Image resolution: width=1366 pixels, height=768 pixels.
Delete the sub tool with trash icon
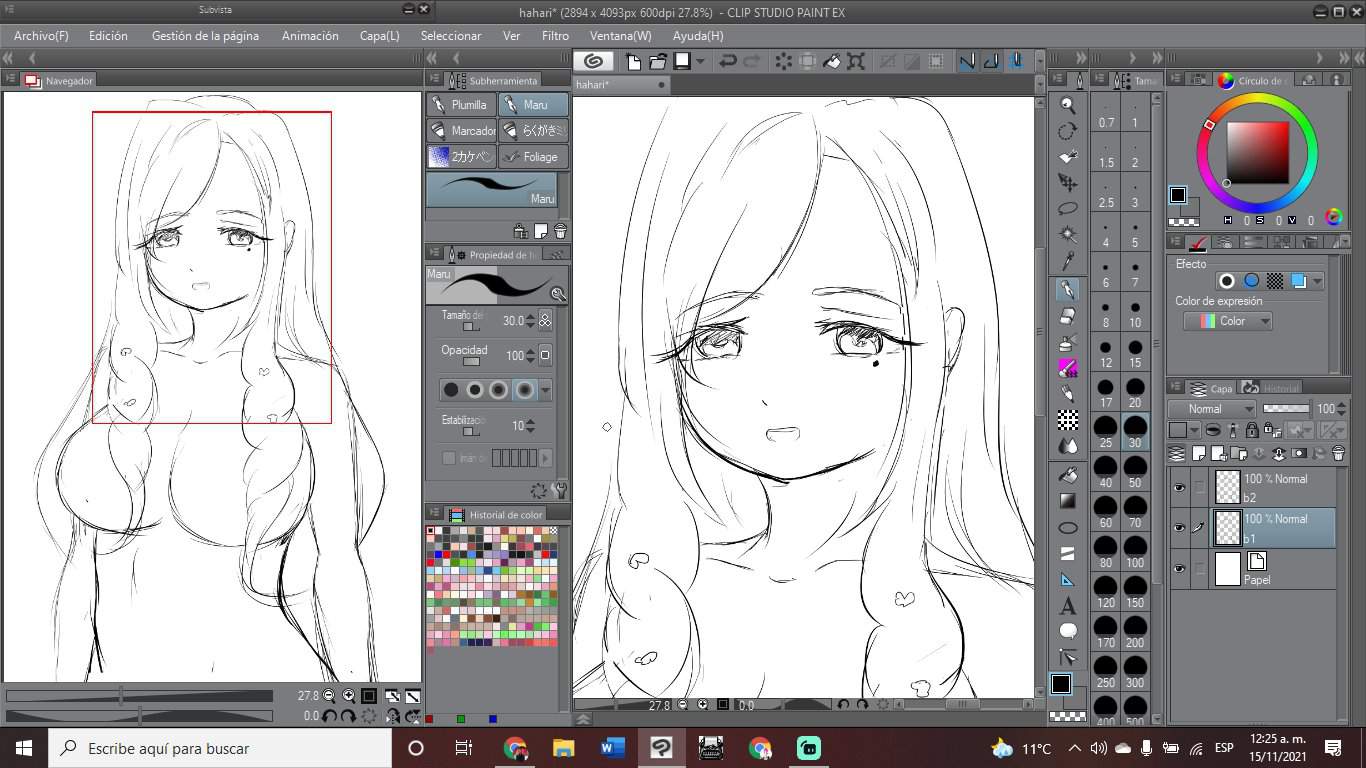point(560,231)
